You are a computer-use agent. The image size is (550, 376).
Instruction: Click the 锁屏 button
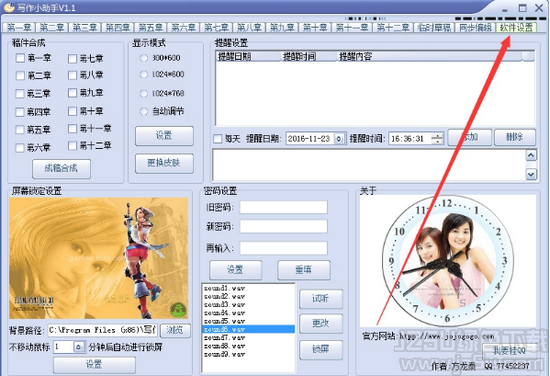(x=321, y=349)
